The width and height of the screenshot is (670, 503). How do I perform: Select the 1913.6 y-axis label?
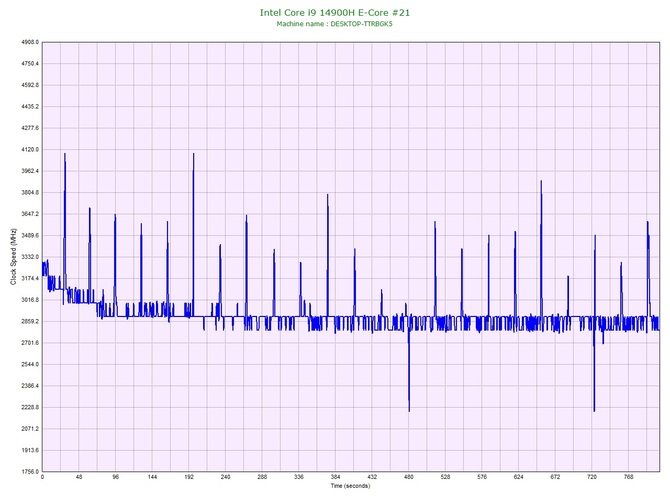click(x=30, y=450)
